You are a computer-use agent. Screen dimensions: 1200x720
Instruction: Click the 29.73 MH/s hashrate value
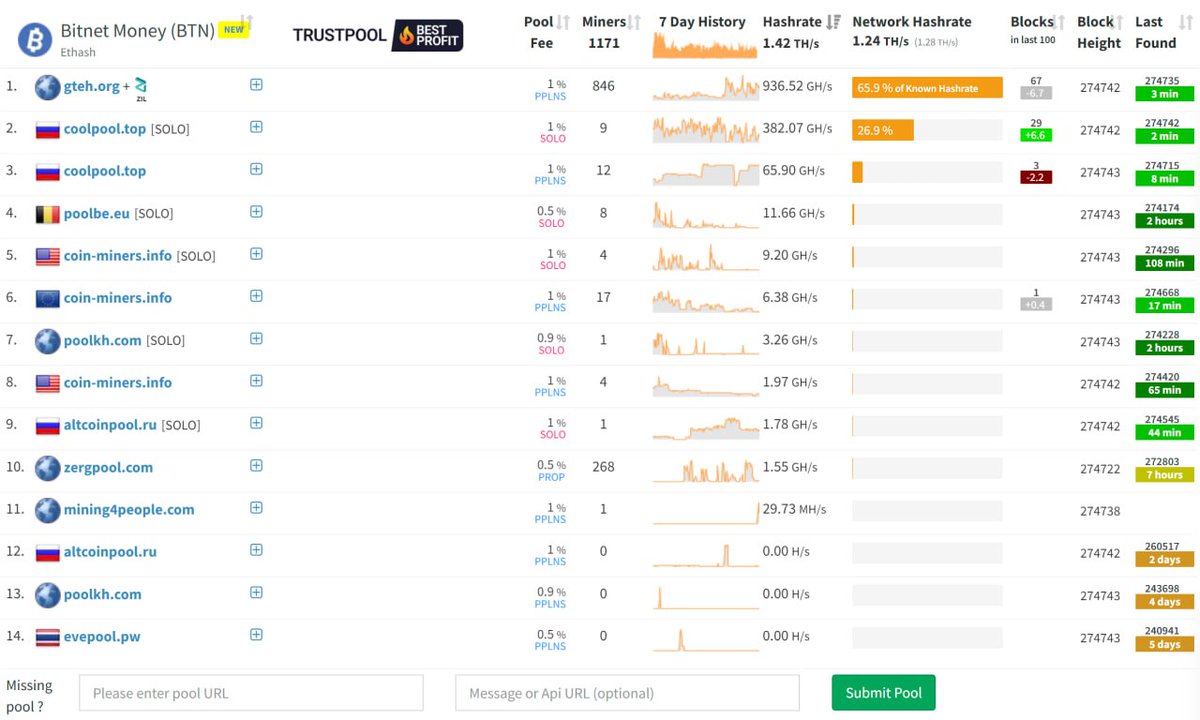pos(794,510)
